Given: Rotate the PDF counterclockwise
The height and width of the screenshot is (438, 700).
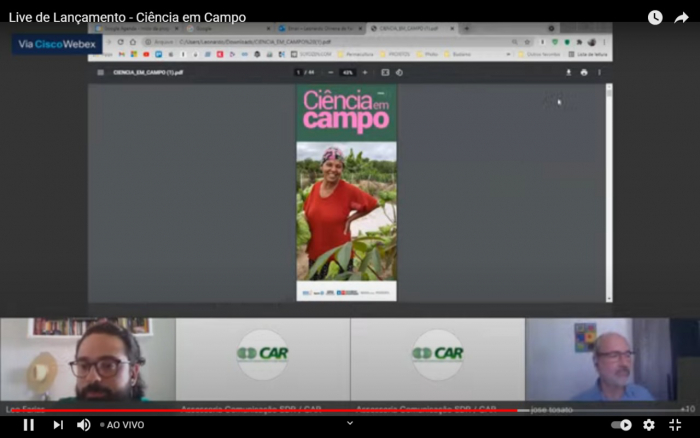Looking at the screenshot, I should [x=399, y=72].
